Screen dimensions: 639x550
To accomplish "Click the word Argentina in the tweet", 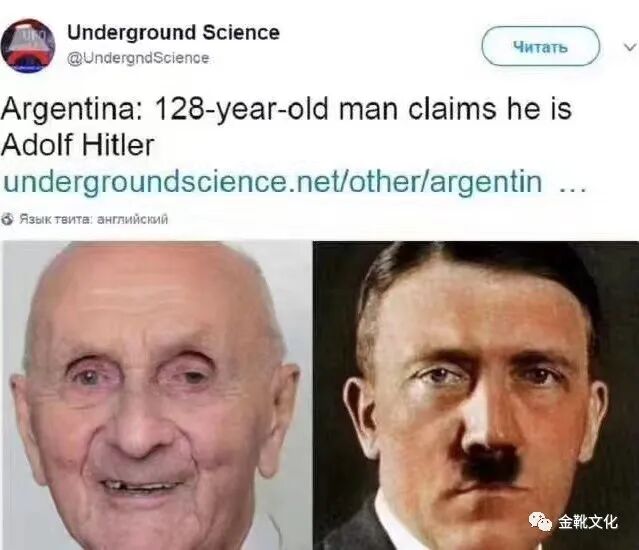I will (x=72, y=110).
